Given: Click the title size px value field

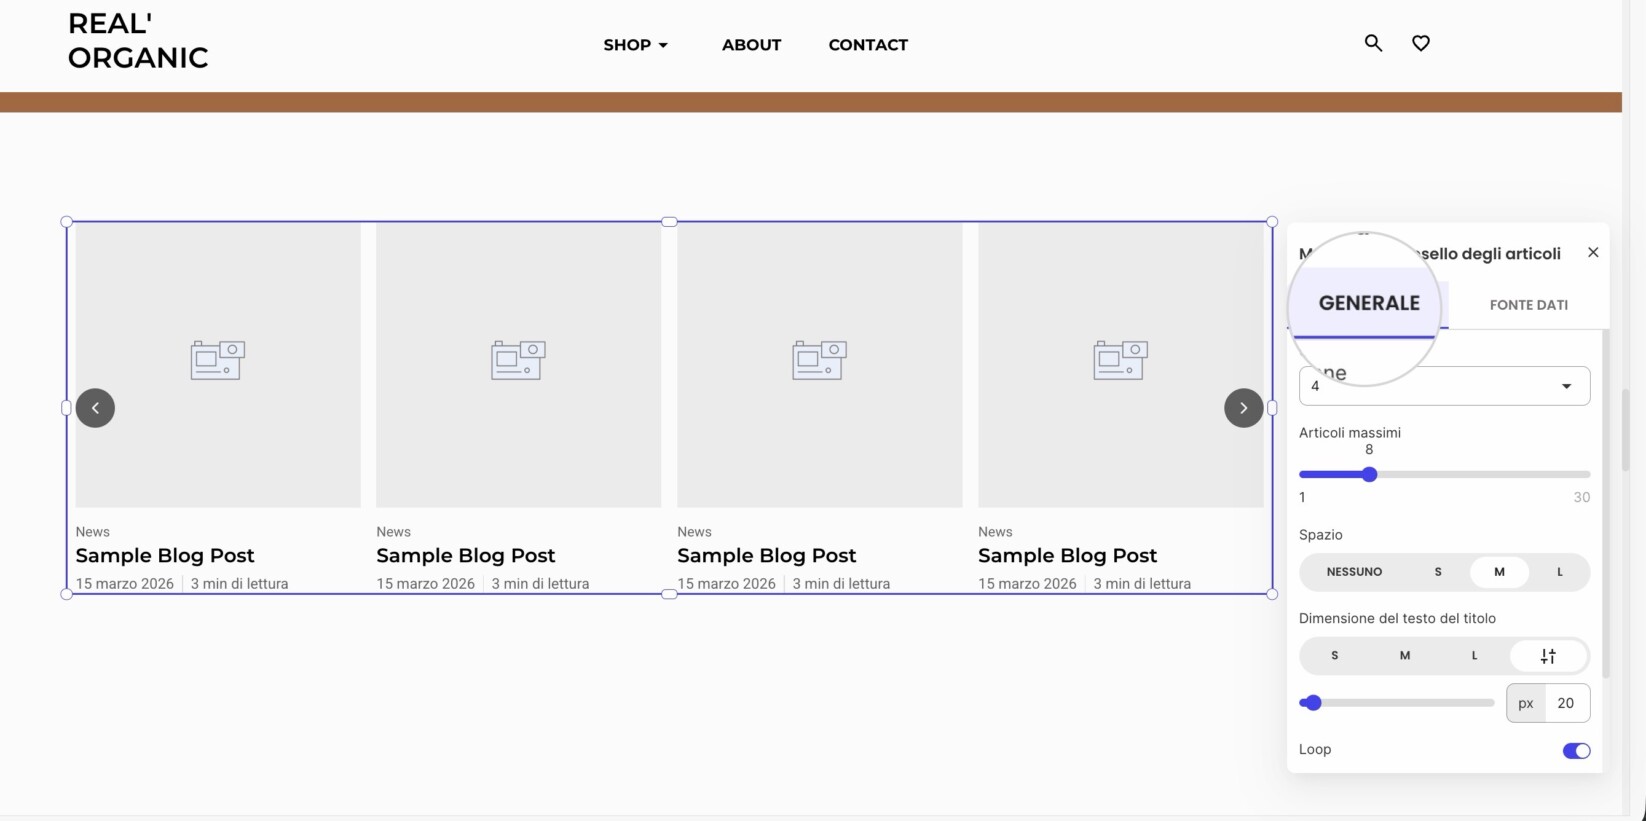Looking at the screenshot, I should pos(1566,703).
